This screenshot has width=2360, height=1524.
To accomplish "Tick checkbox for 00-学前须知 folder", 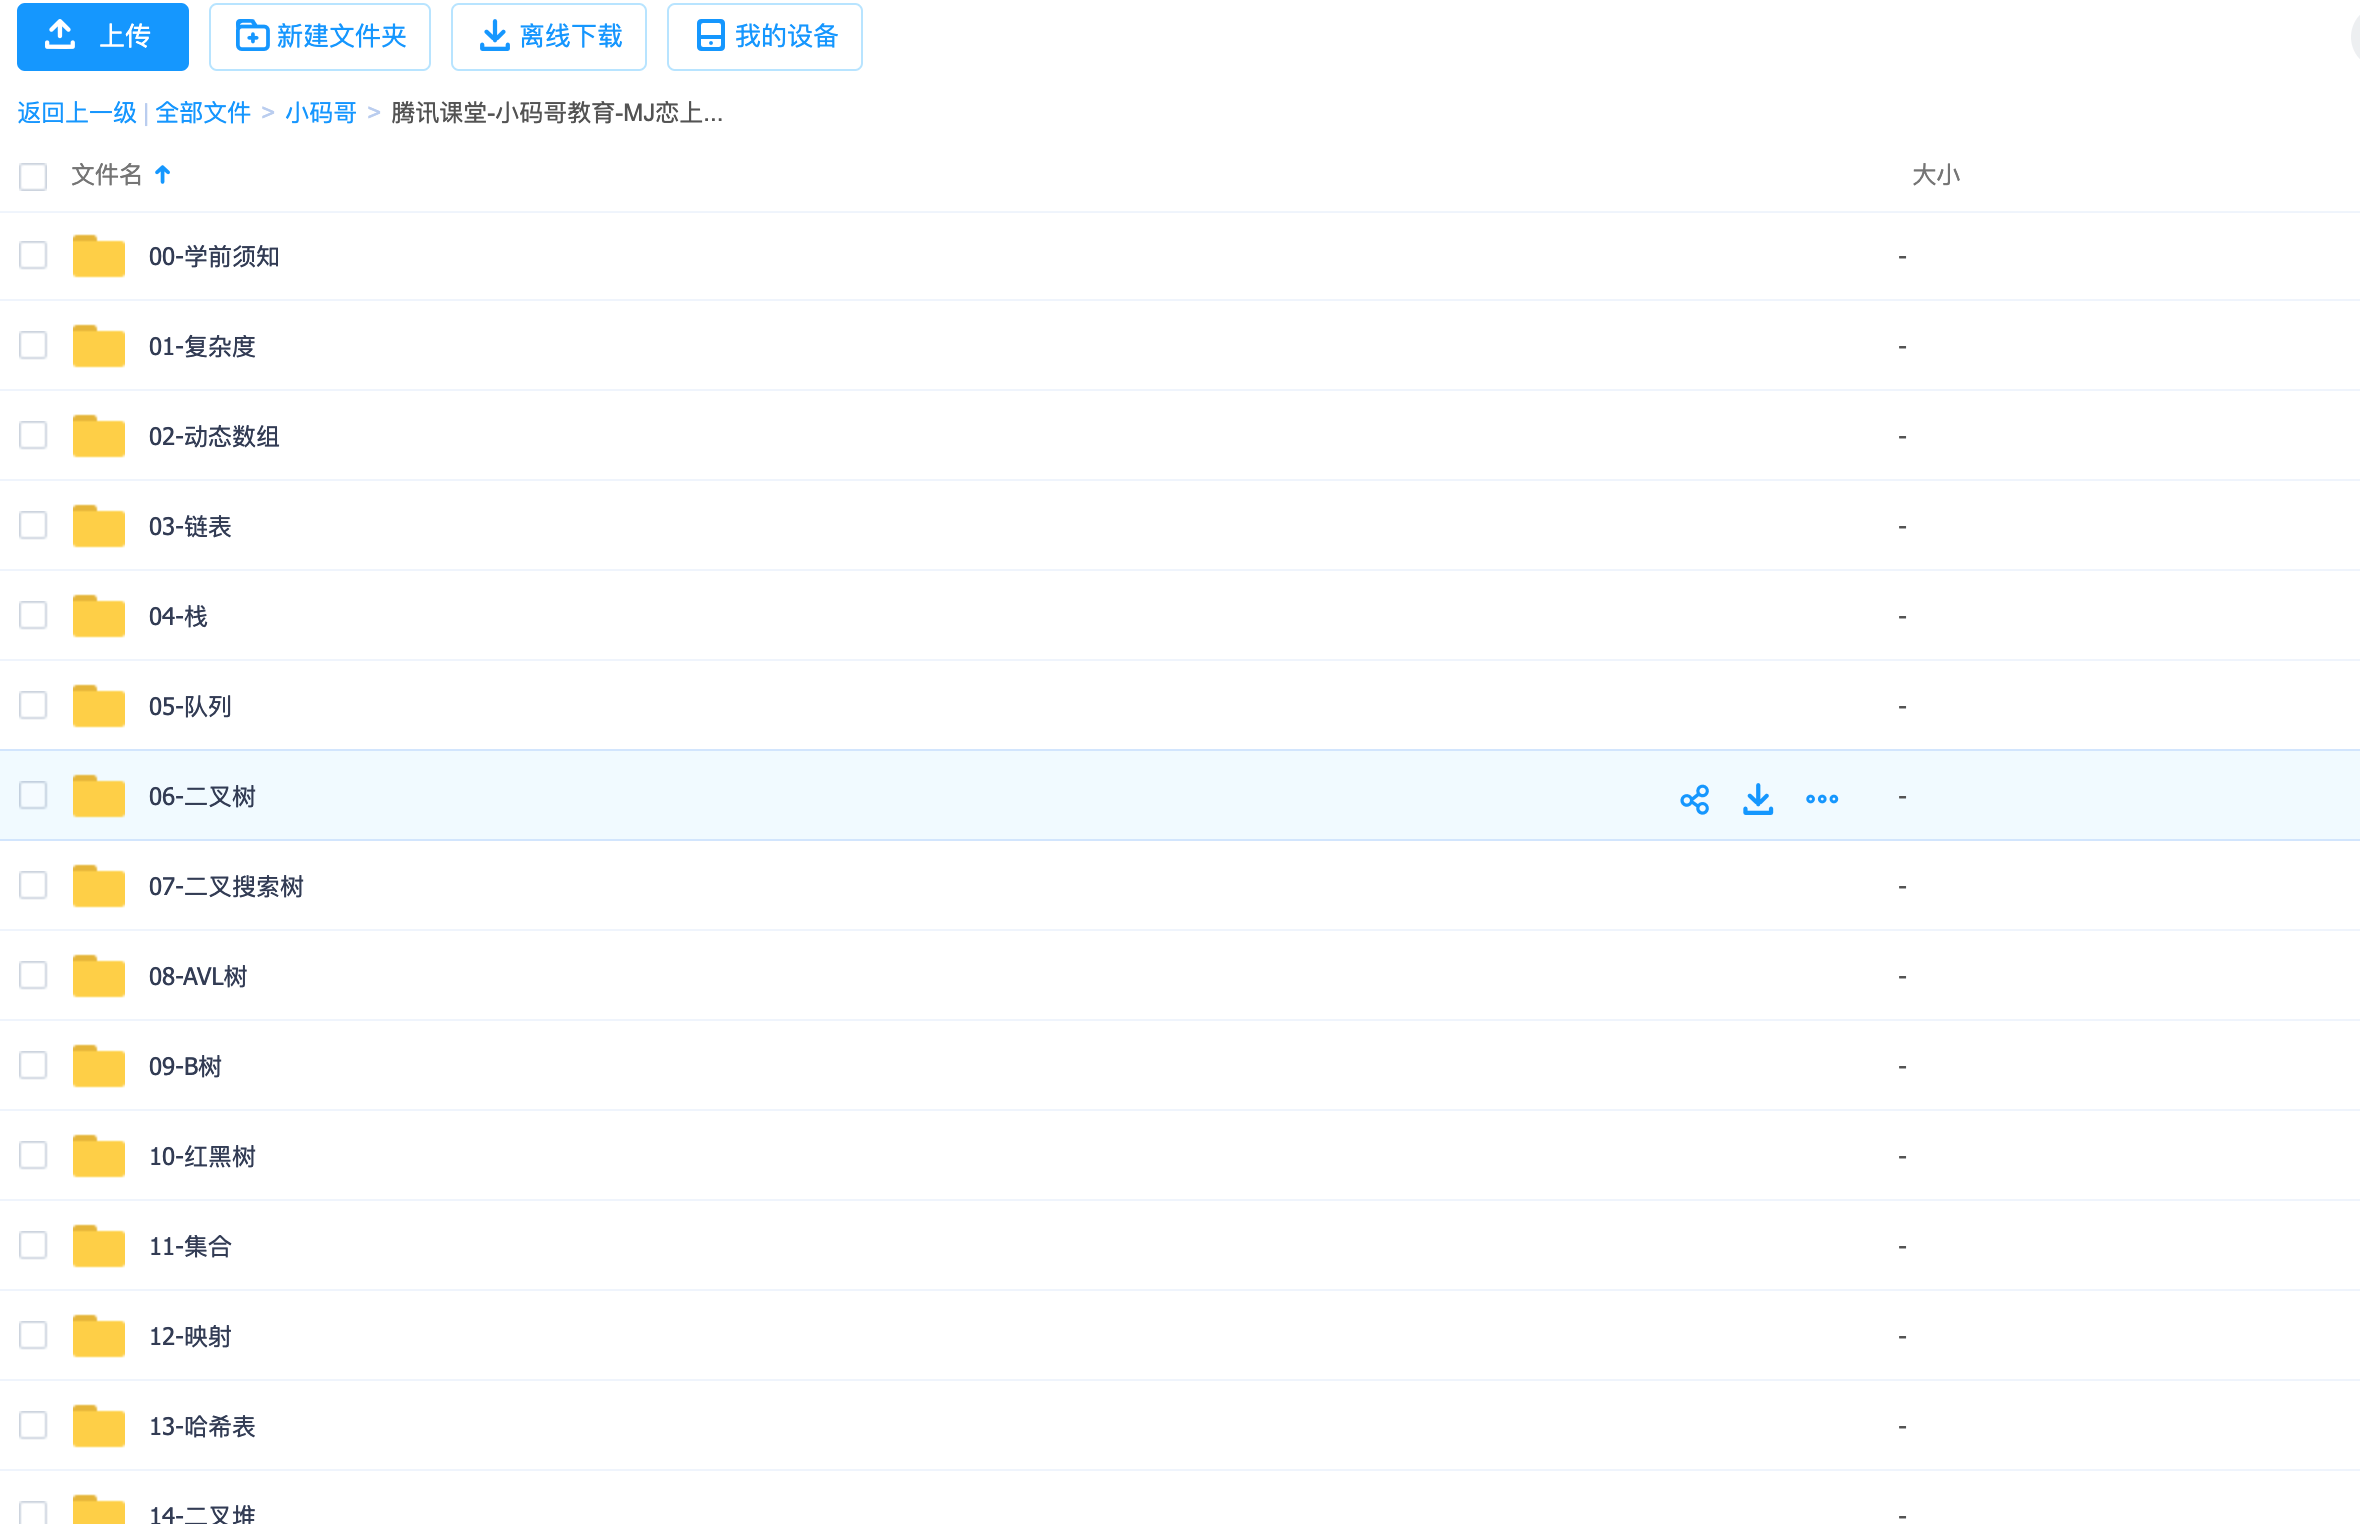I will tap(33, 256).
